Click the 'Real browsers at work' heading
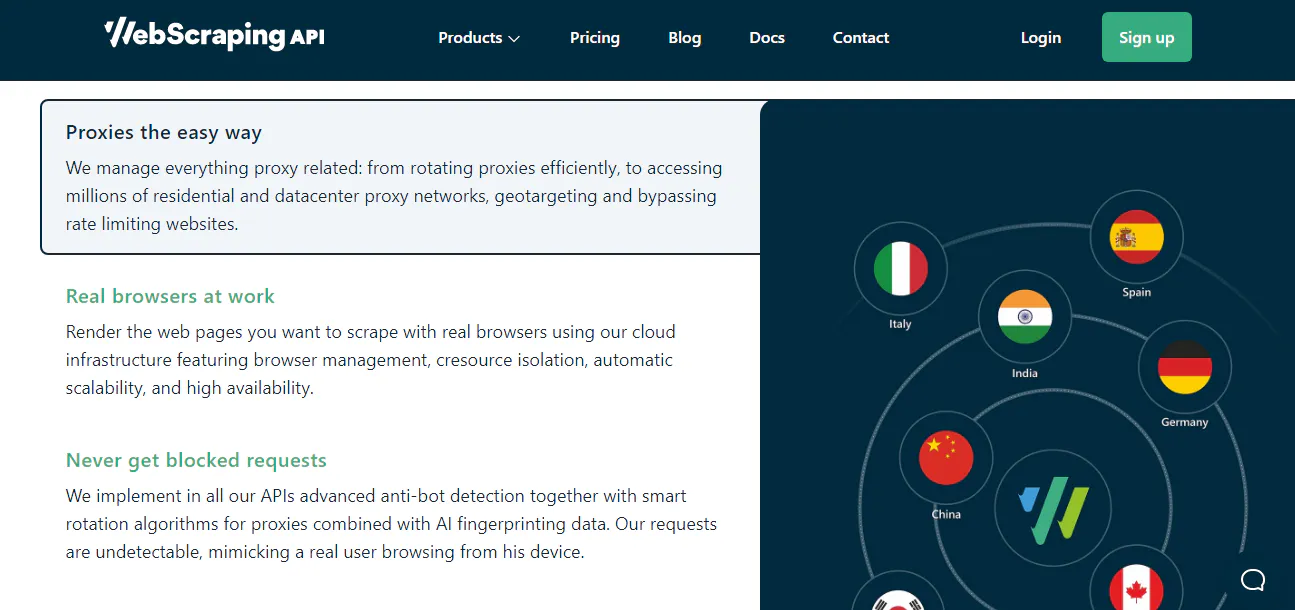This screenshot has height=610, width=1295. point(170,296)
